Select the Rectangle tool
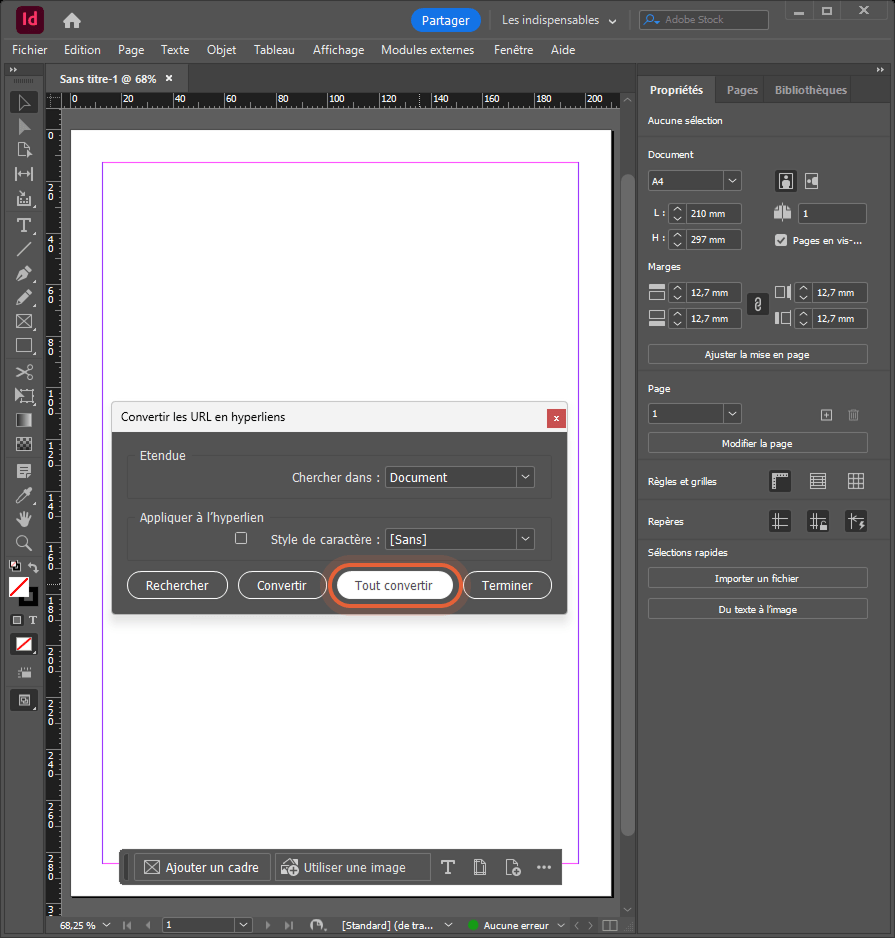Image resolution: width=895 pixels, height=938 pixels. tap(24, 346)
